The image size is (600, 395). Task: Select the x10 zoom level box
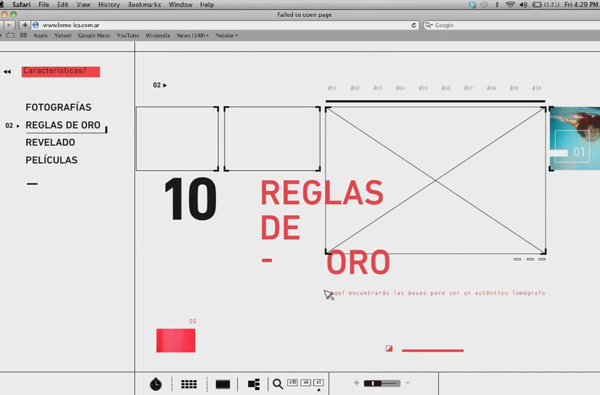(292, 382)
